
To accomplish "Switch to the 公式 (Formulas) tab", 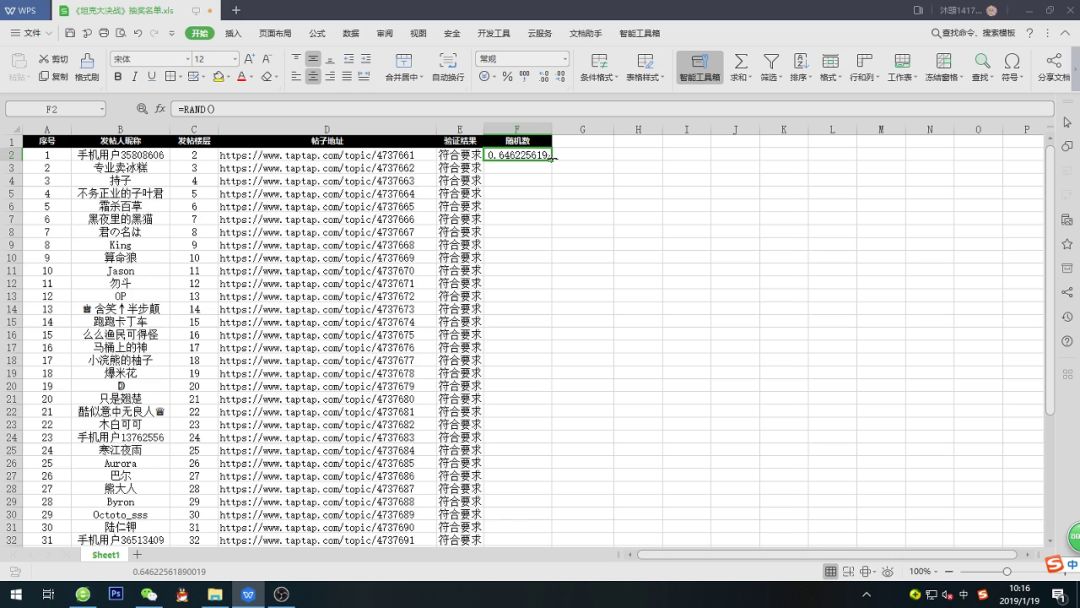I will tap(317, 33).
